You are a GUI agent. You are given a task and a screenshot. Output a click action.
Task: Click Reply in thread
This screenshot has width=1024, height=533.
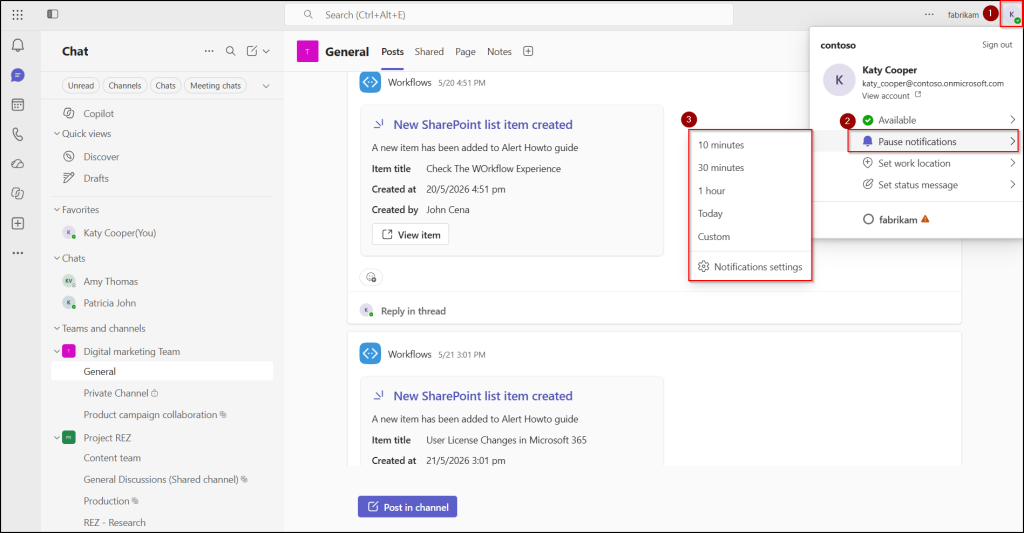[x=413, y=311]
